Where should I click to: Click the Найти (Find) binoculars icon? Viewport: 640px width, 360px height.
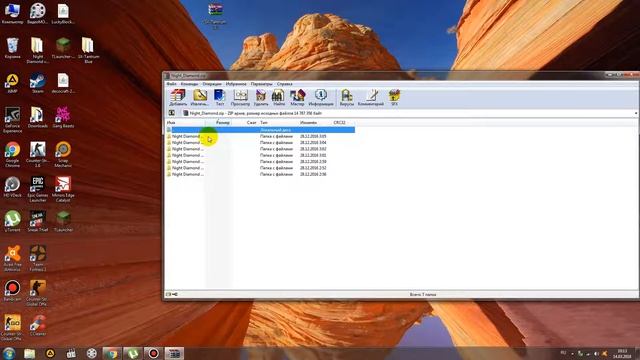[x=278, y=98]
